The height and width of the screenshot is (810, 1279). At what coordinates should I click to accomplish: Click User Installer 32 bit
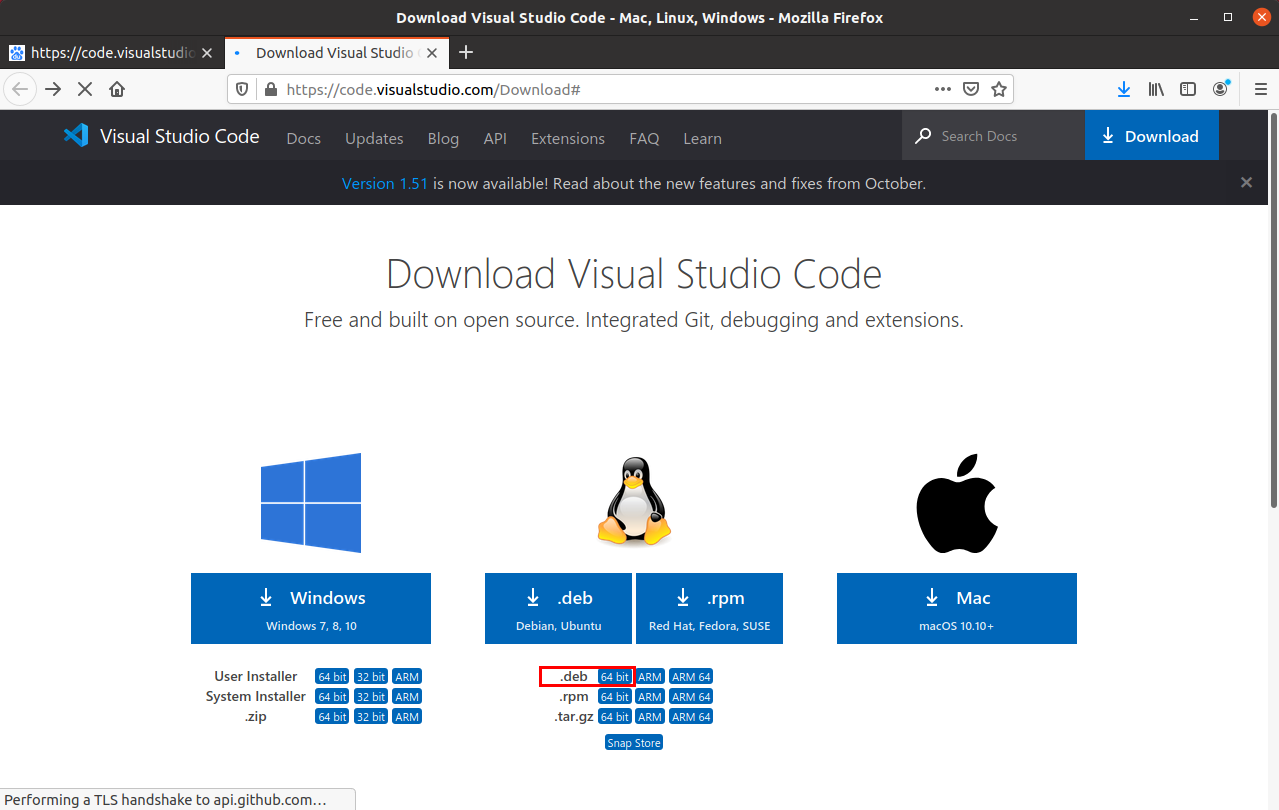point(371,677)
